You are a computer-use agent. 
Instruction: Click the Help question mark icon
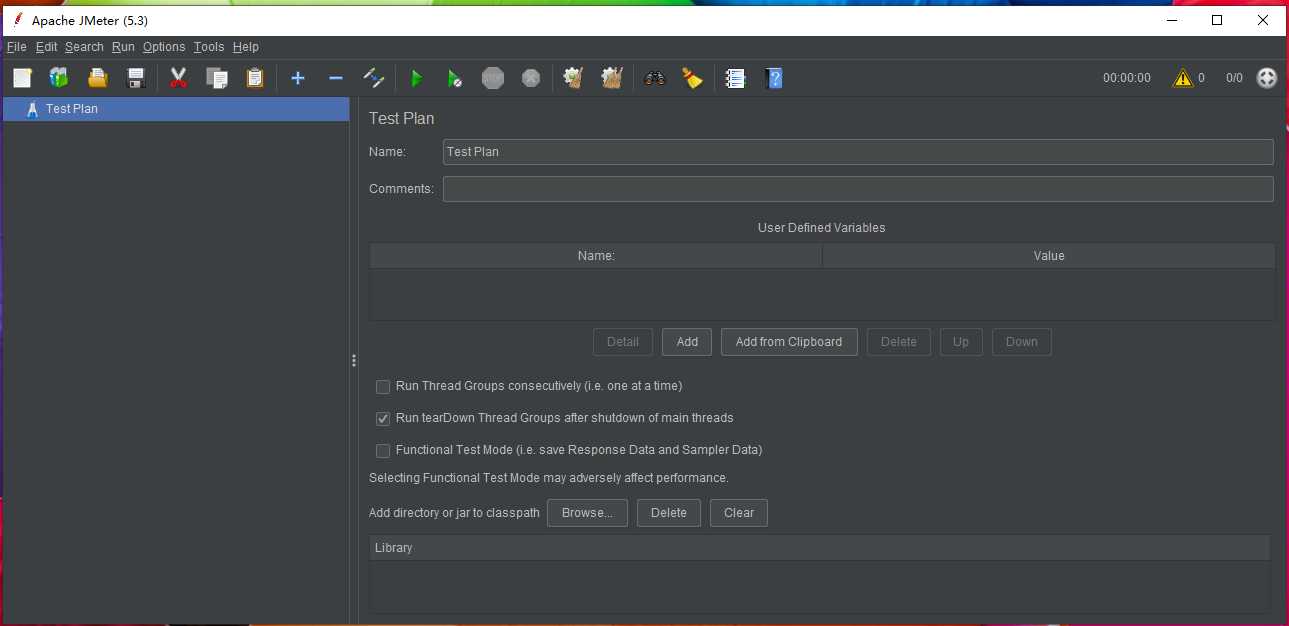773,78
